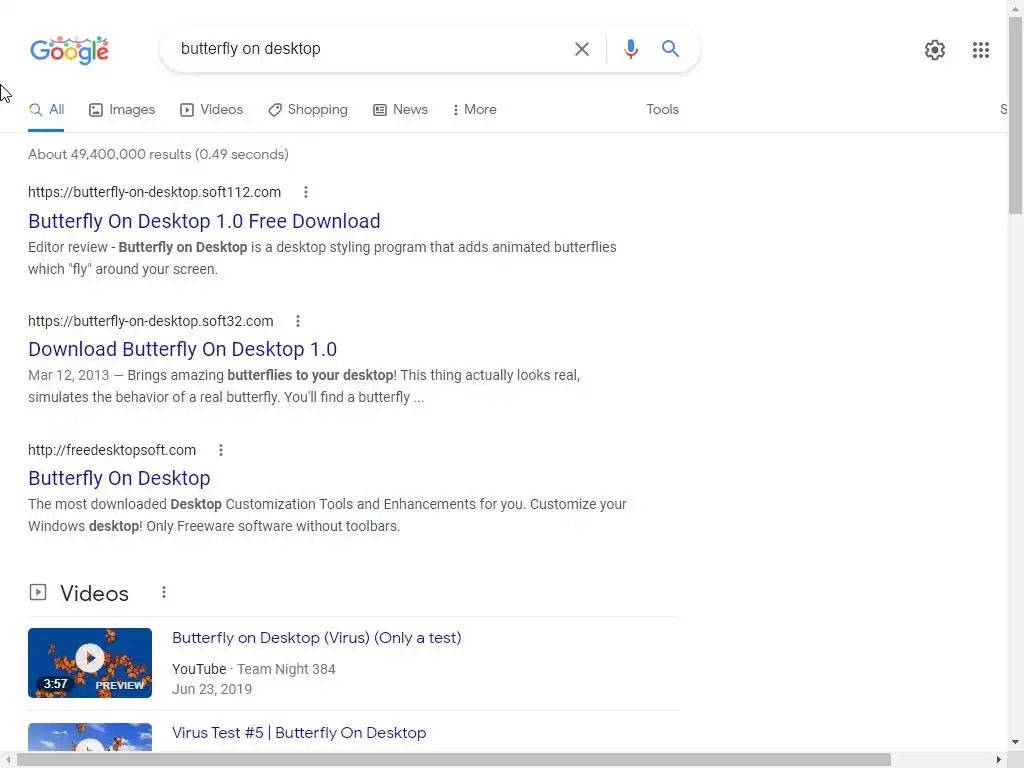This screenshot has width=1024, height=768.
Task: Play the 3:57 video thumbnail preview
Action: [90, 663]
